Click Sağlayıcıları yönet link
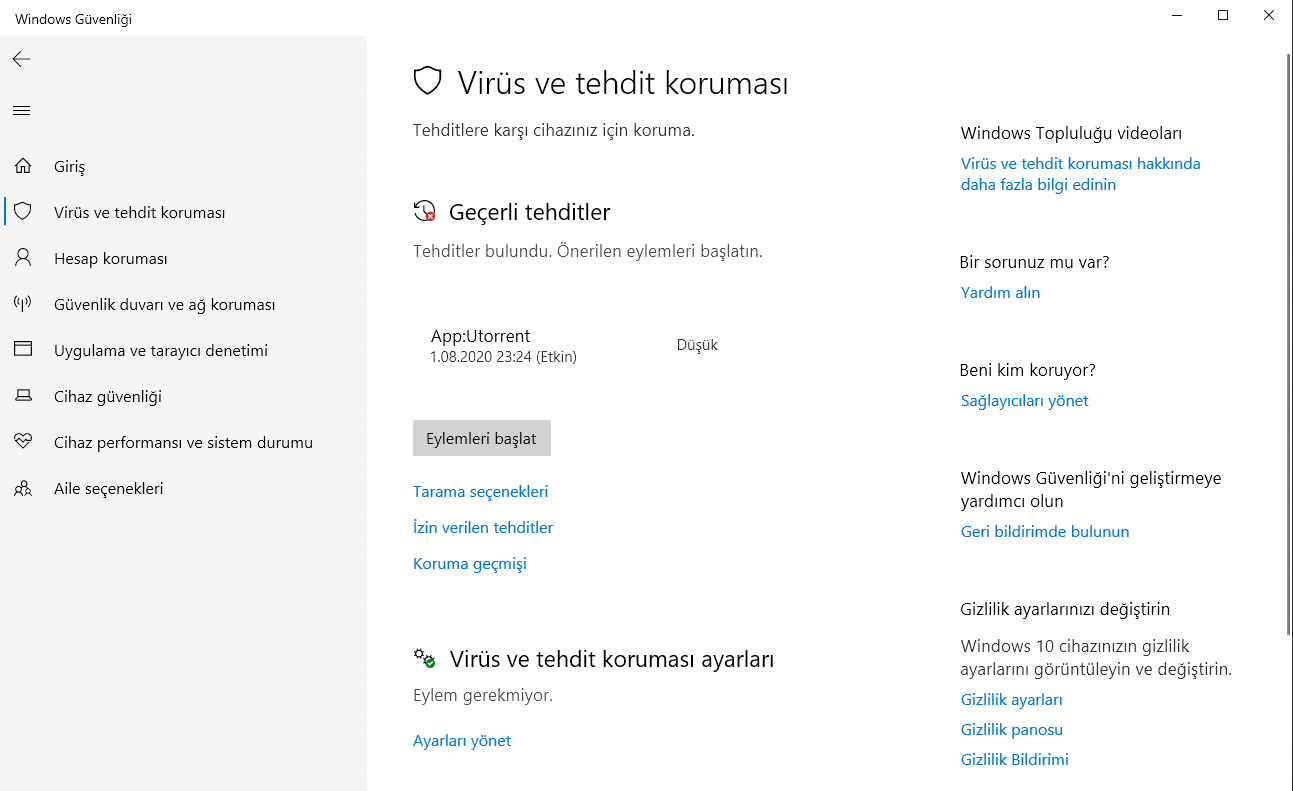Viewport: 1293px width, 791px height. (1024, 401)
